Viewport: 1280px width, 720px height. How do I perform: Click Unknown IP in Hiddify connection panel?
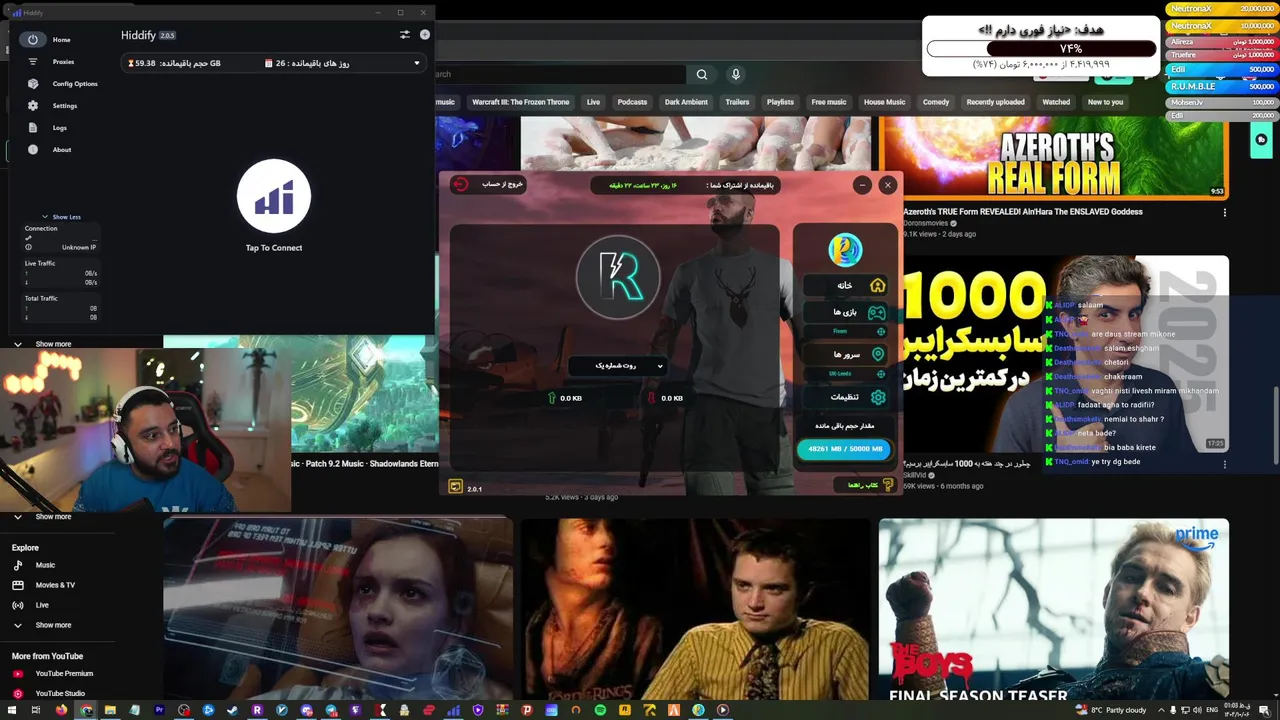pos(79,247)
